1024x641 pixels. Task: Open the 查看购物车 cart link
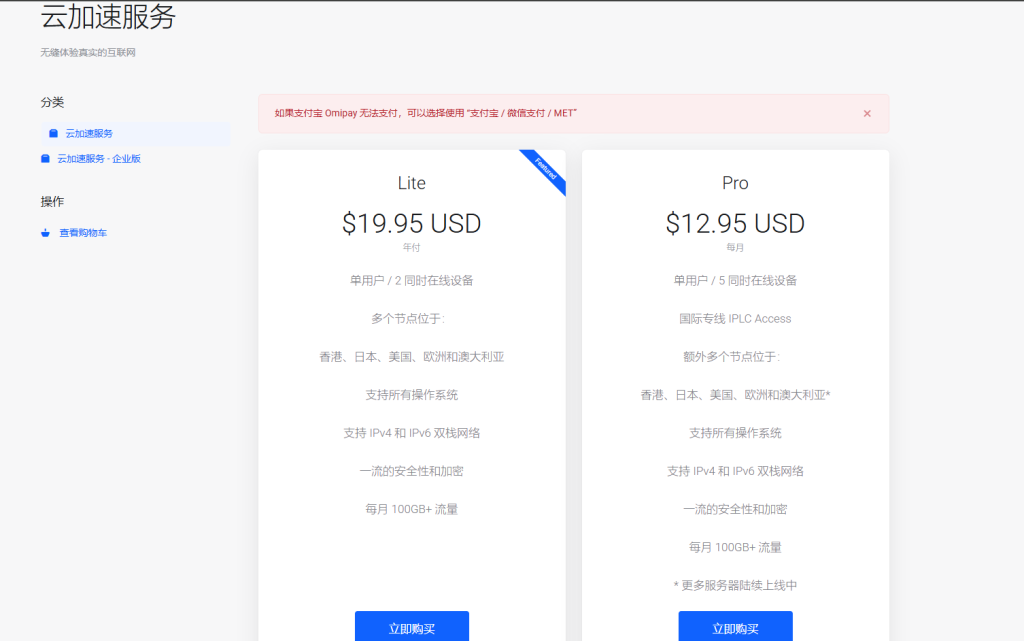(x=83, y=233)
